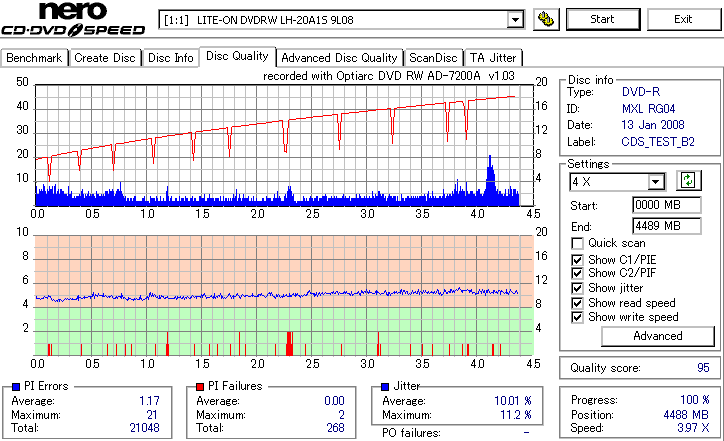Click the Nero CD-DVD Speed logo
This screenshot has width=724, height=441.
tap(73, 19)
